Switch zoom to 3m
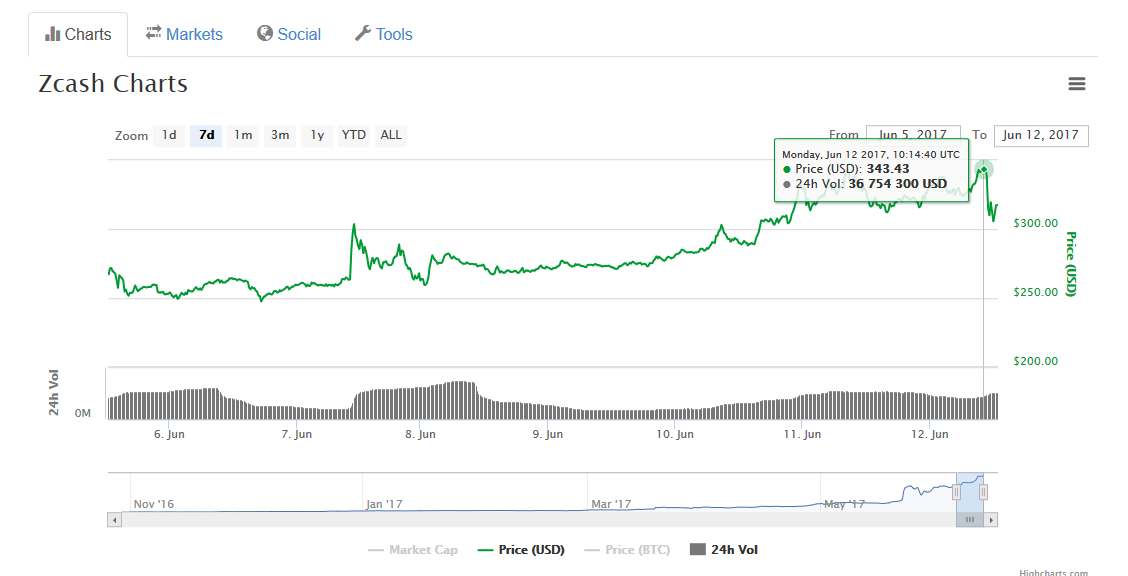 pos(280,135)
